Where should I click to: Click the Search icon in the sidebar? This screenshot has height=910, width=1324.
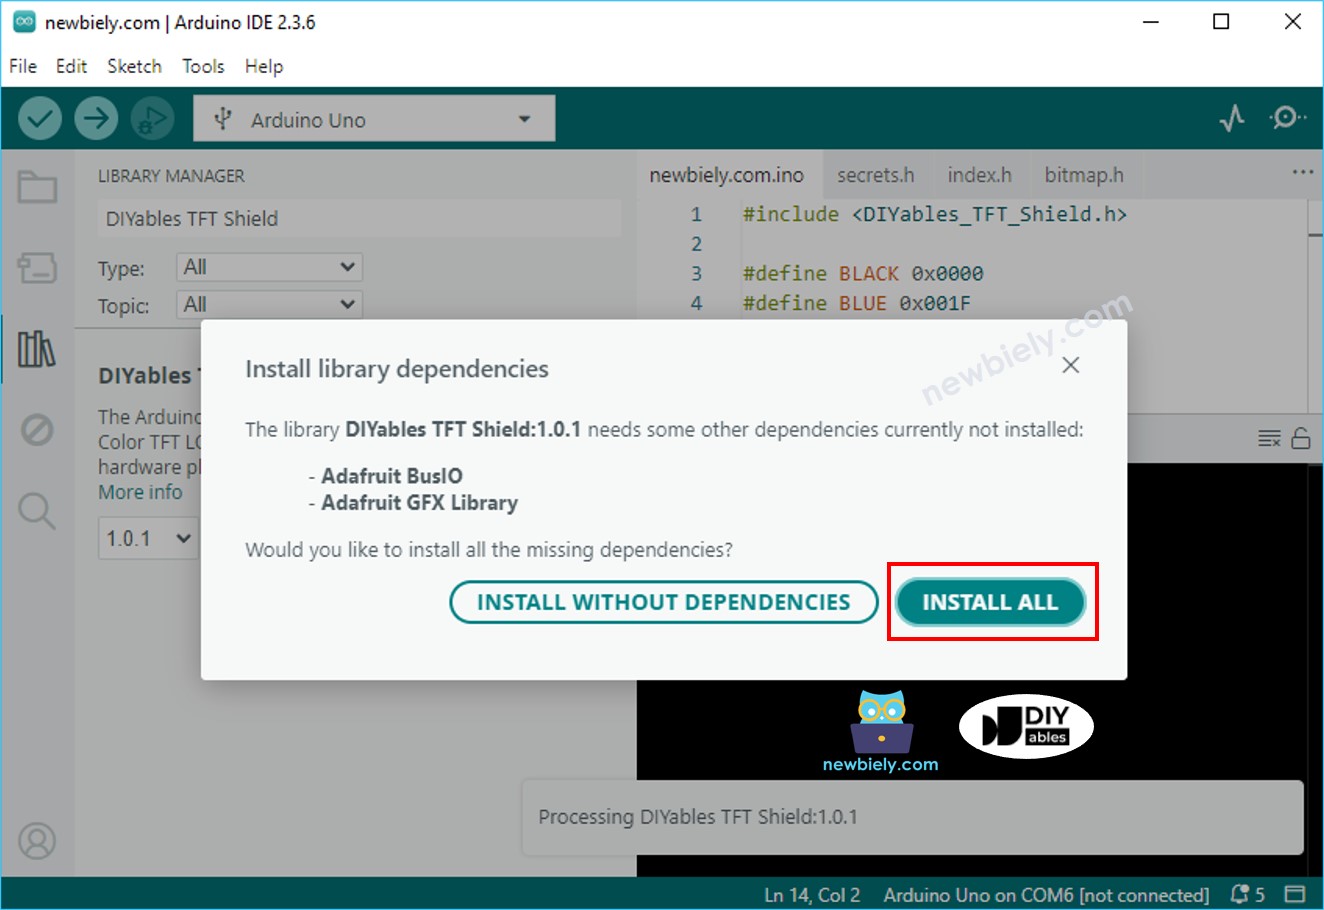[37, 512]
